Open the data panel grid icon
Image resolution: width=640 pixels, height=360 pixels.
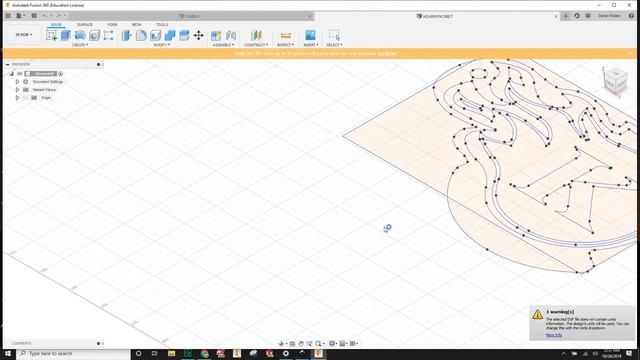pos(8,16)
